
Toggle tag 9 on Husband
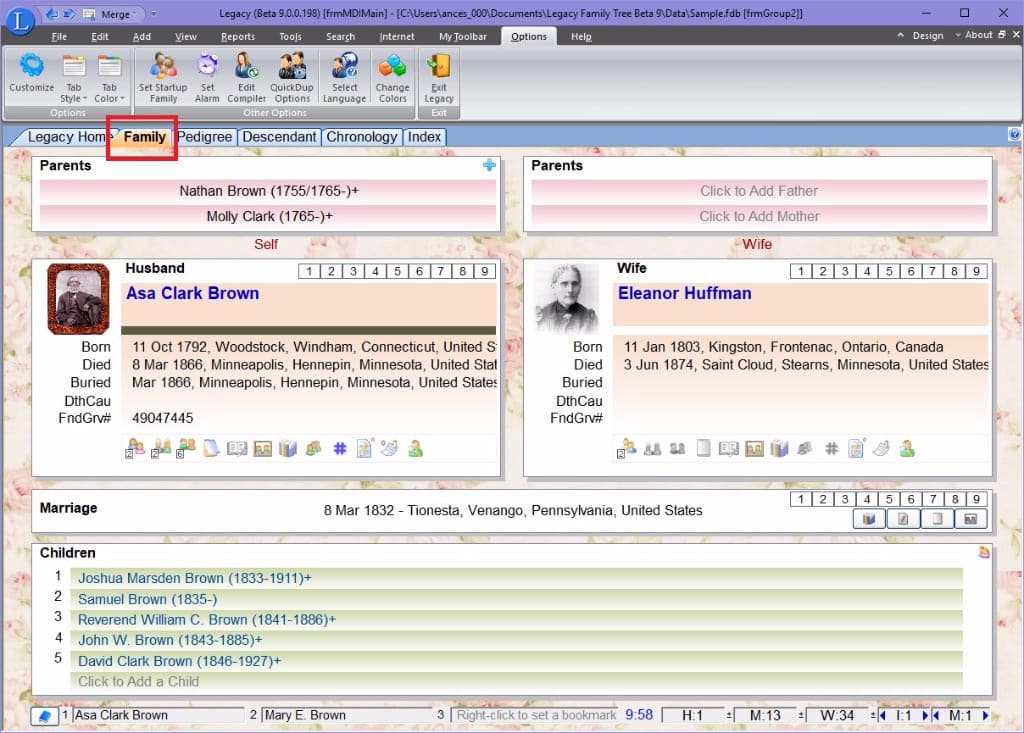pos(485,271)
